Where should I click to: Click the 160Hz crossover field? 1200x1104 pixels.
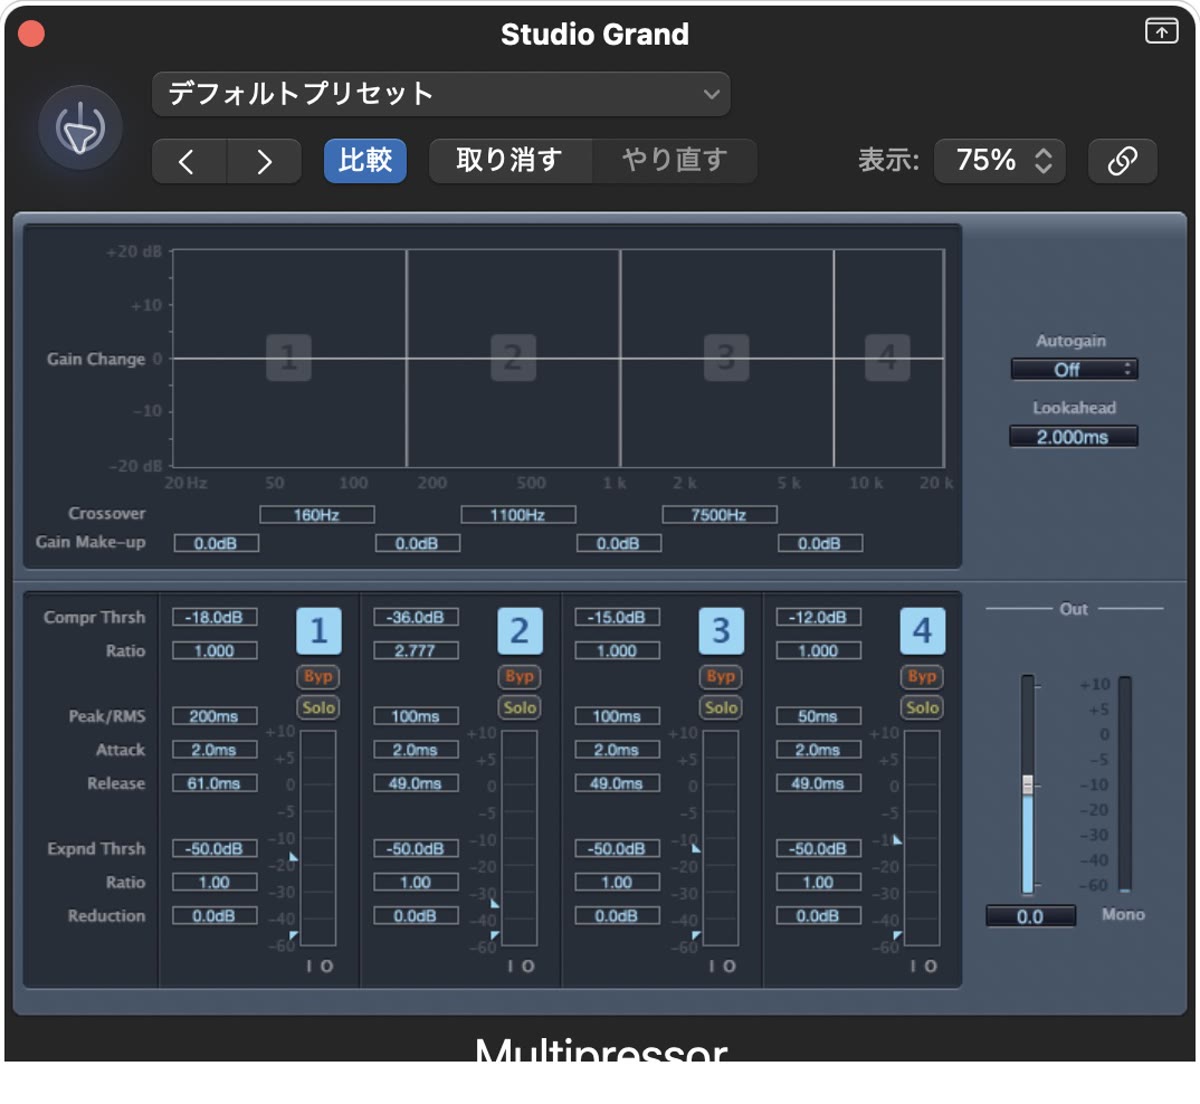[317, 515]
